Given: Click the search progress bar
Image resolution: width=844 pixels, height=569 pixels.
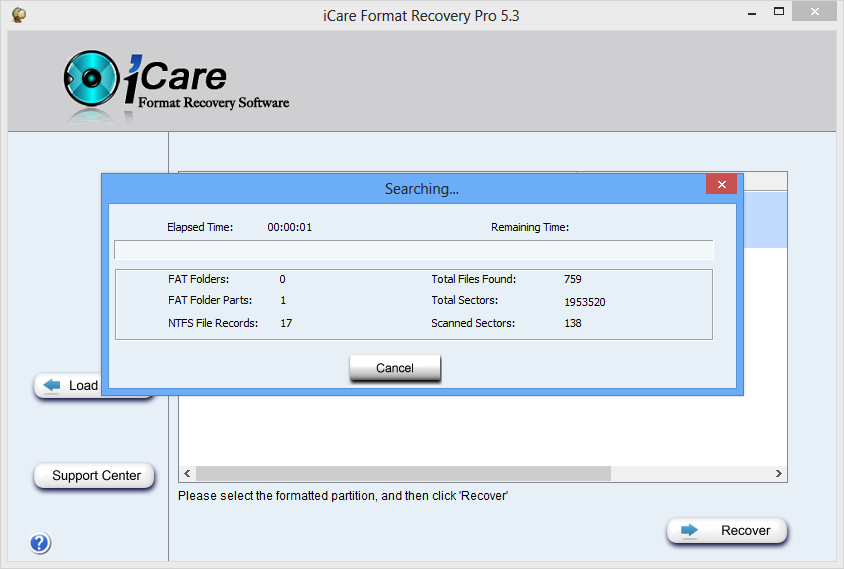Looking at the screenshot, I should [414, 250].
